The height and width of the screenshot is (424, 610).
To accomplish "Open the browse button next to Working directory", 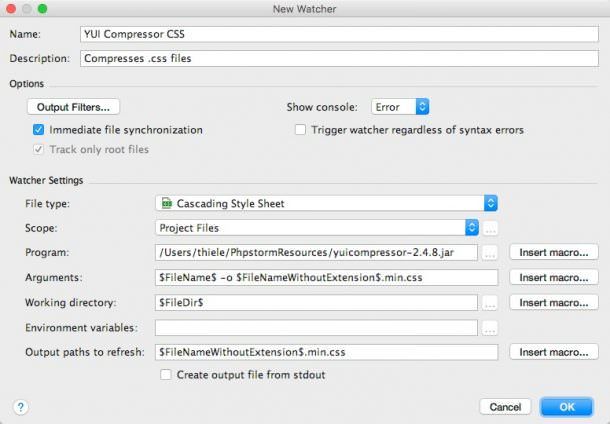I will (490, 303).
